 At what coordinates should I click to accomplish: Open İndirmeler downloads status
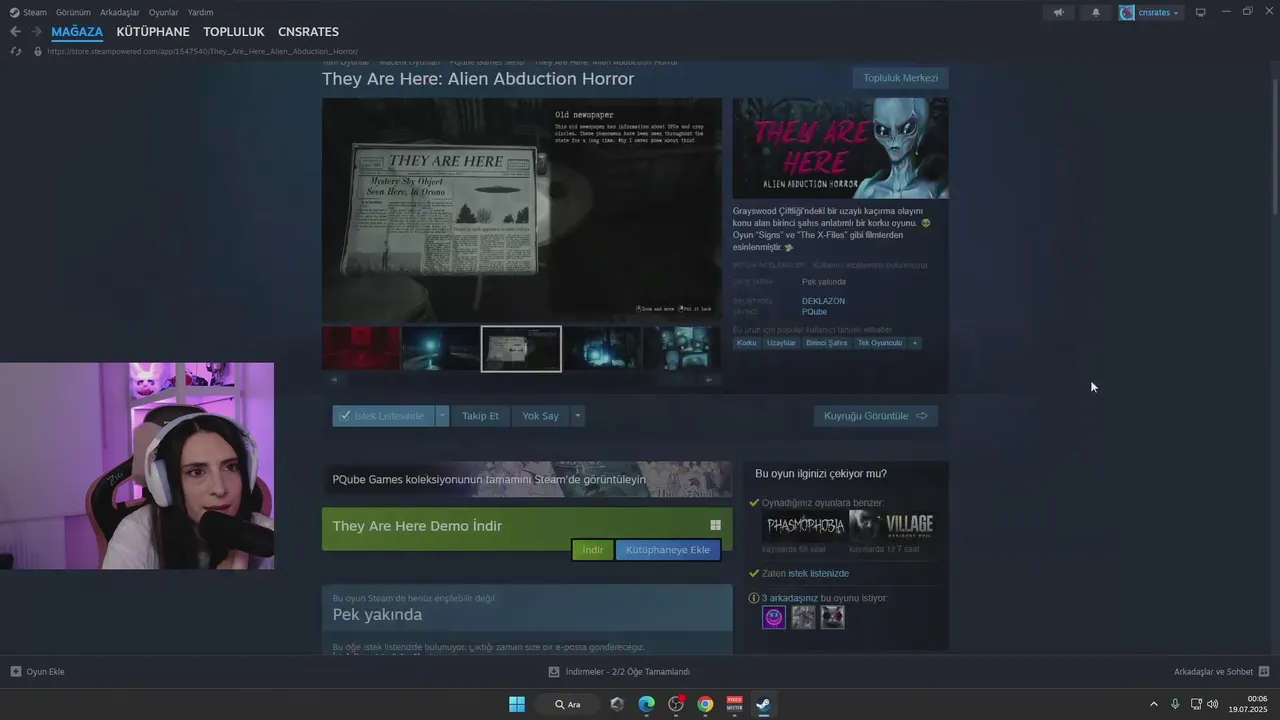(619, 672)
